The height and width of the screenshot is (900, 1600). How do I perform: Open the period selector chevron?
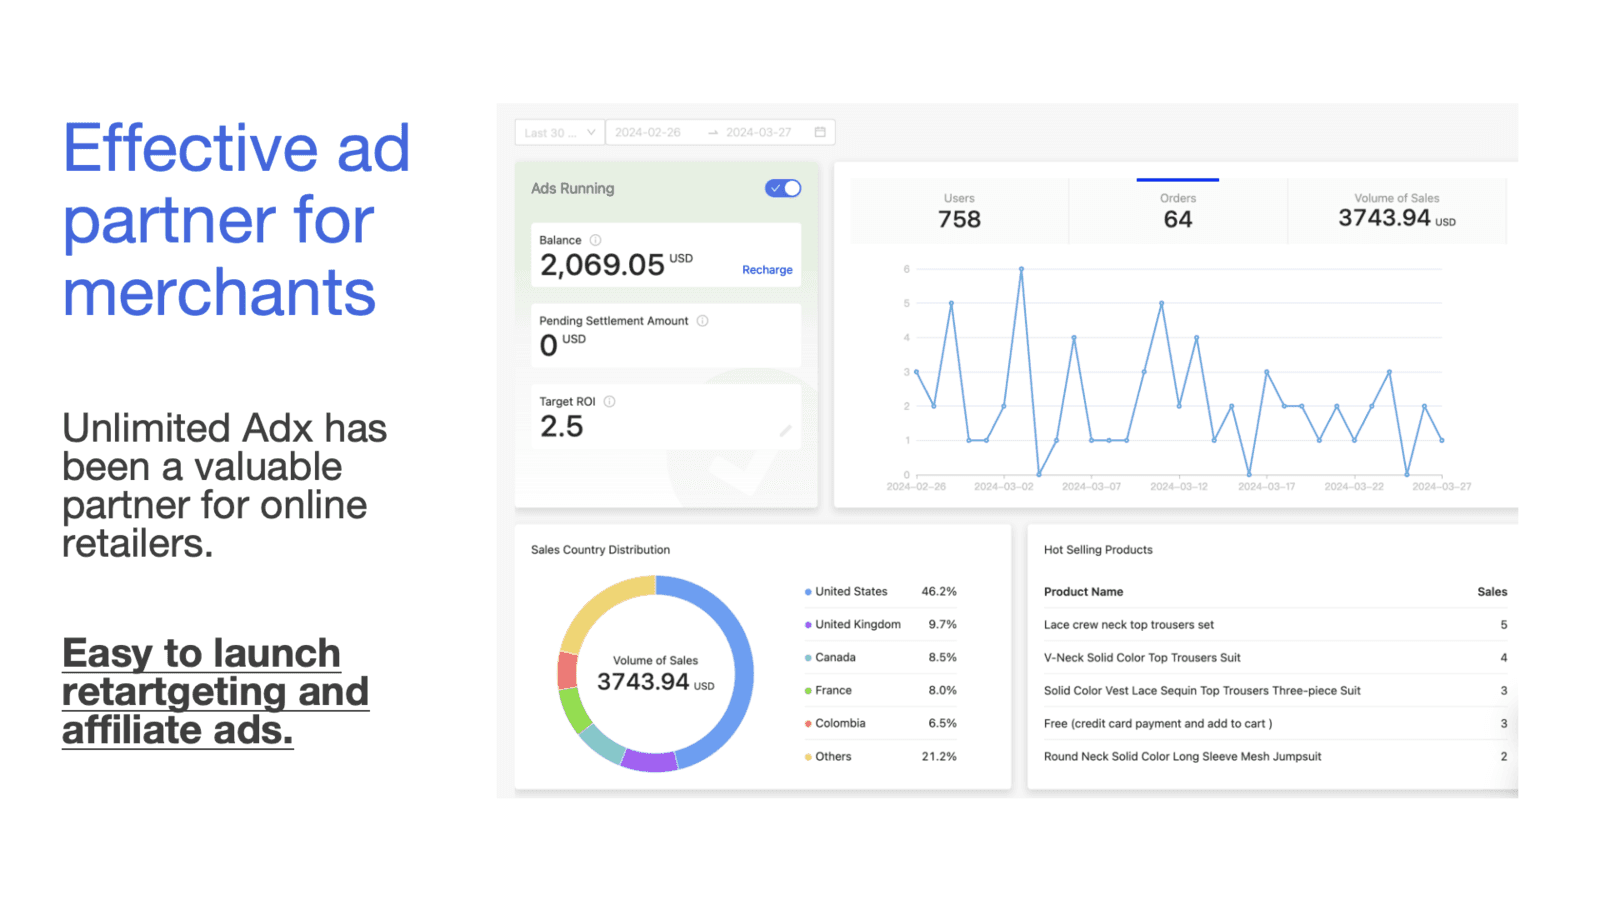[592, 131]
